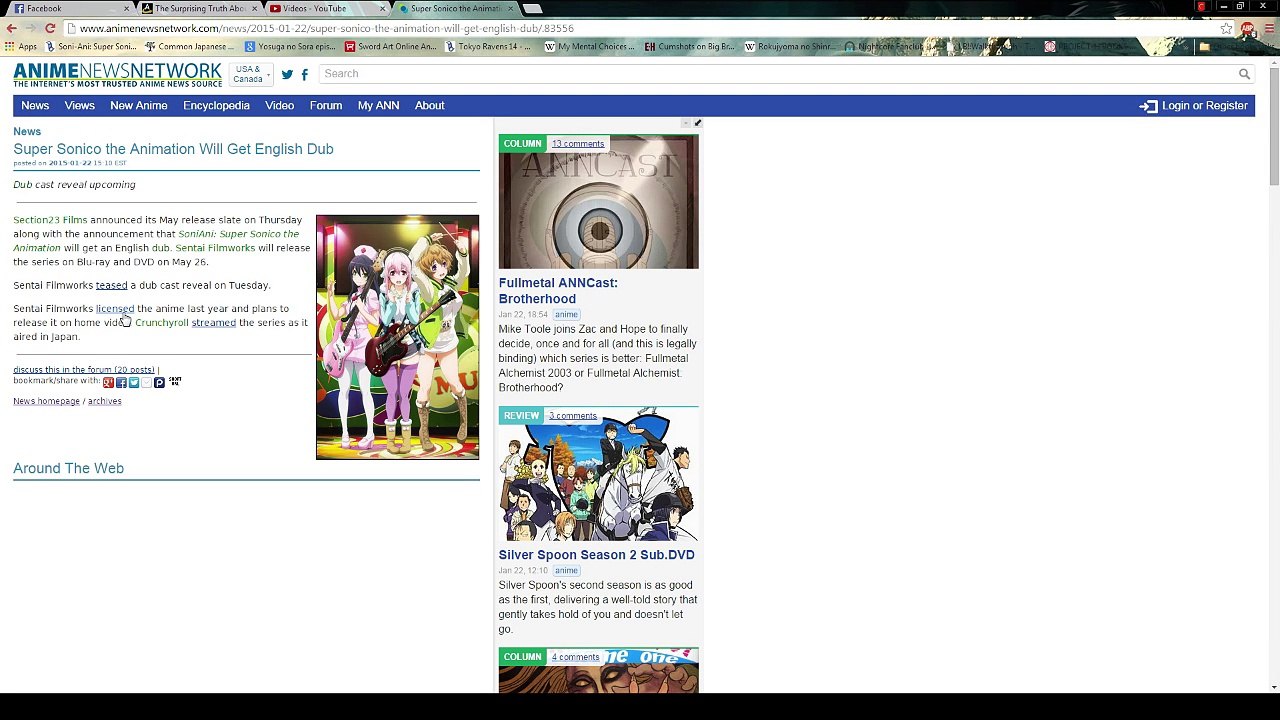Click the anime tag under Fullmetal ANNCast
1280x720 pixels.
tap(566, 315)
